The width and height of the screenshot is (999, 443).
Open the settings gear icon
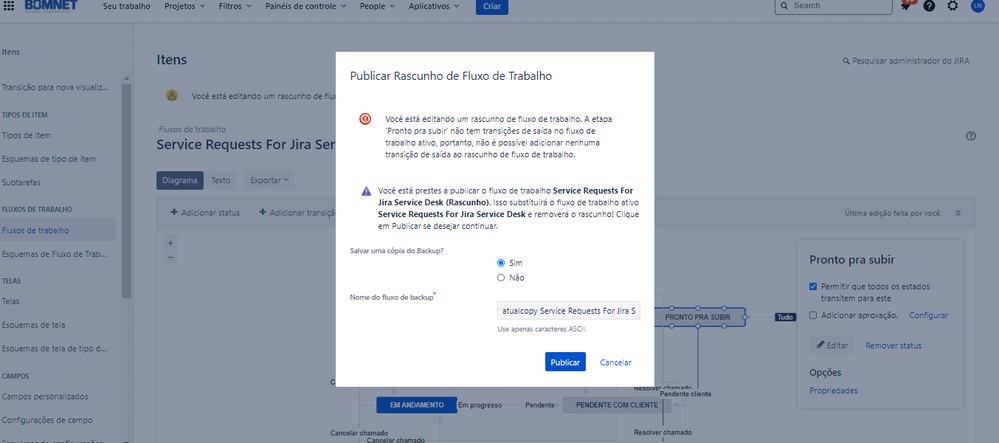click(952, 6)
